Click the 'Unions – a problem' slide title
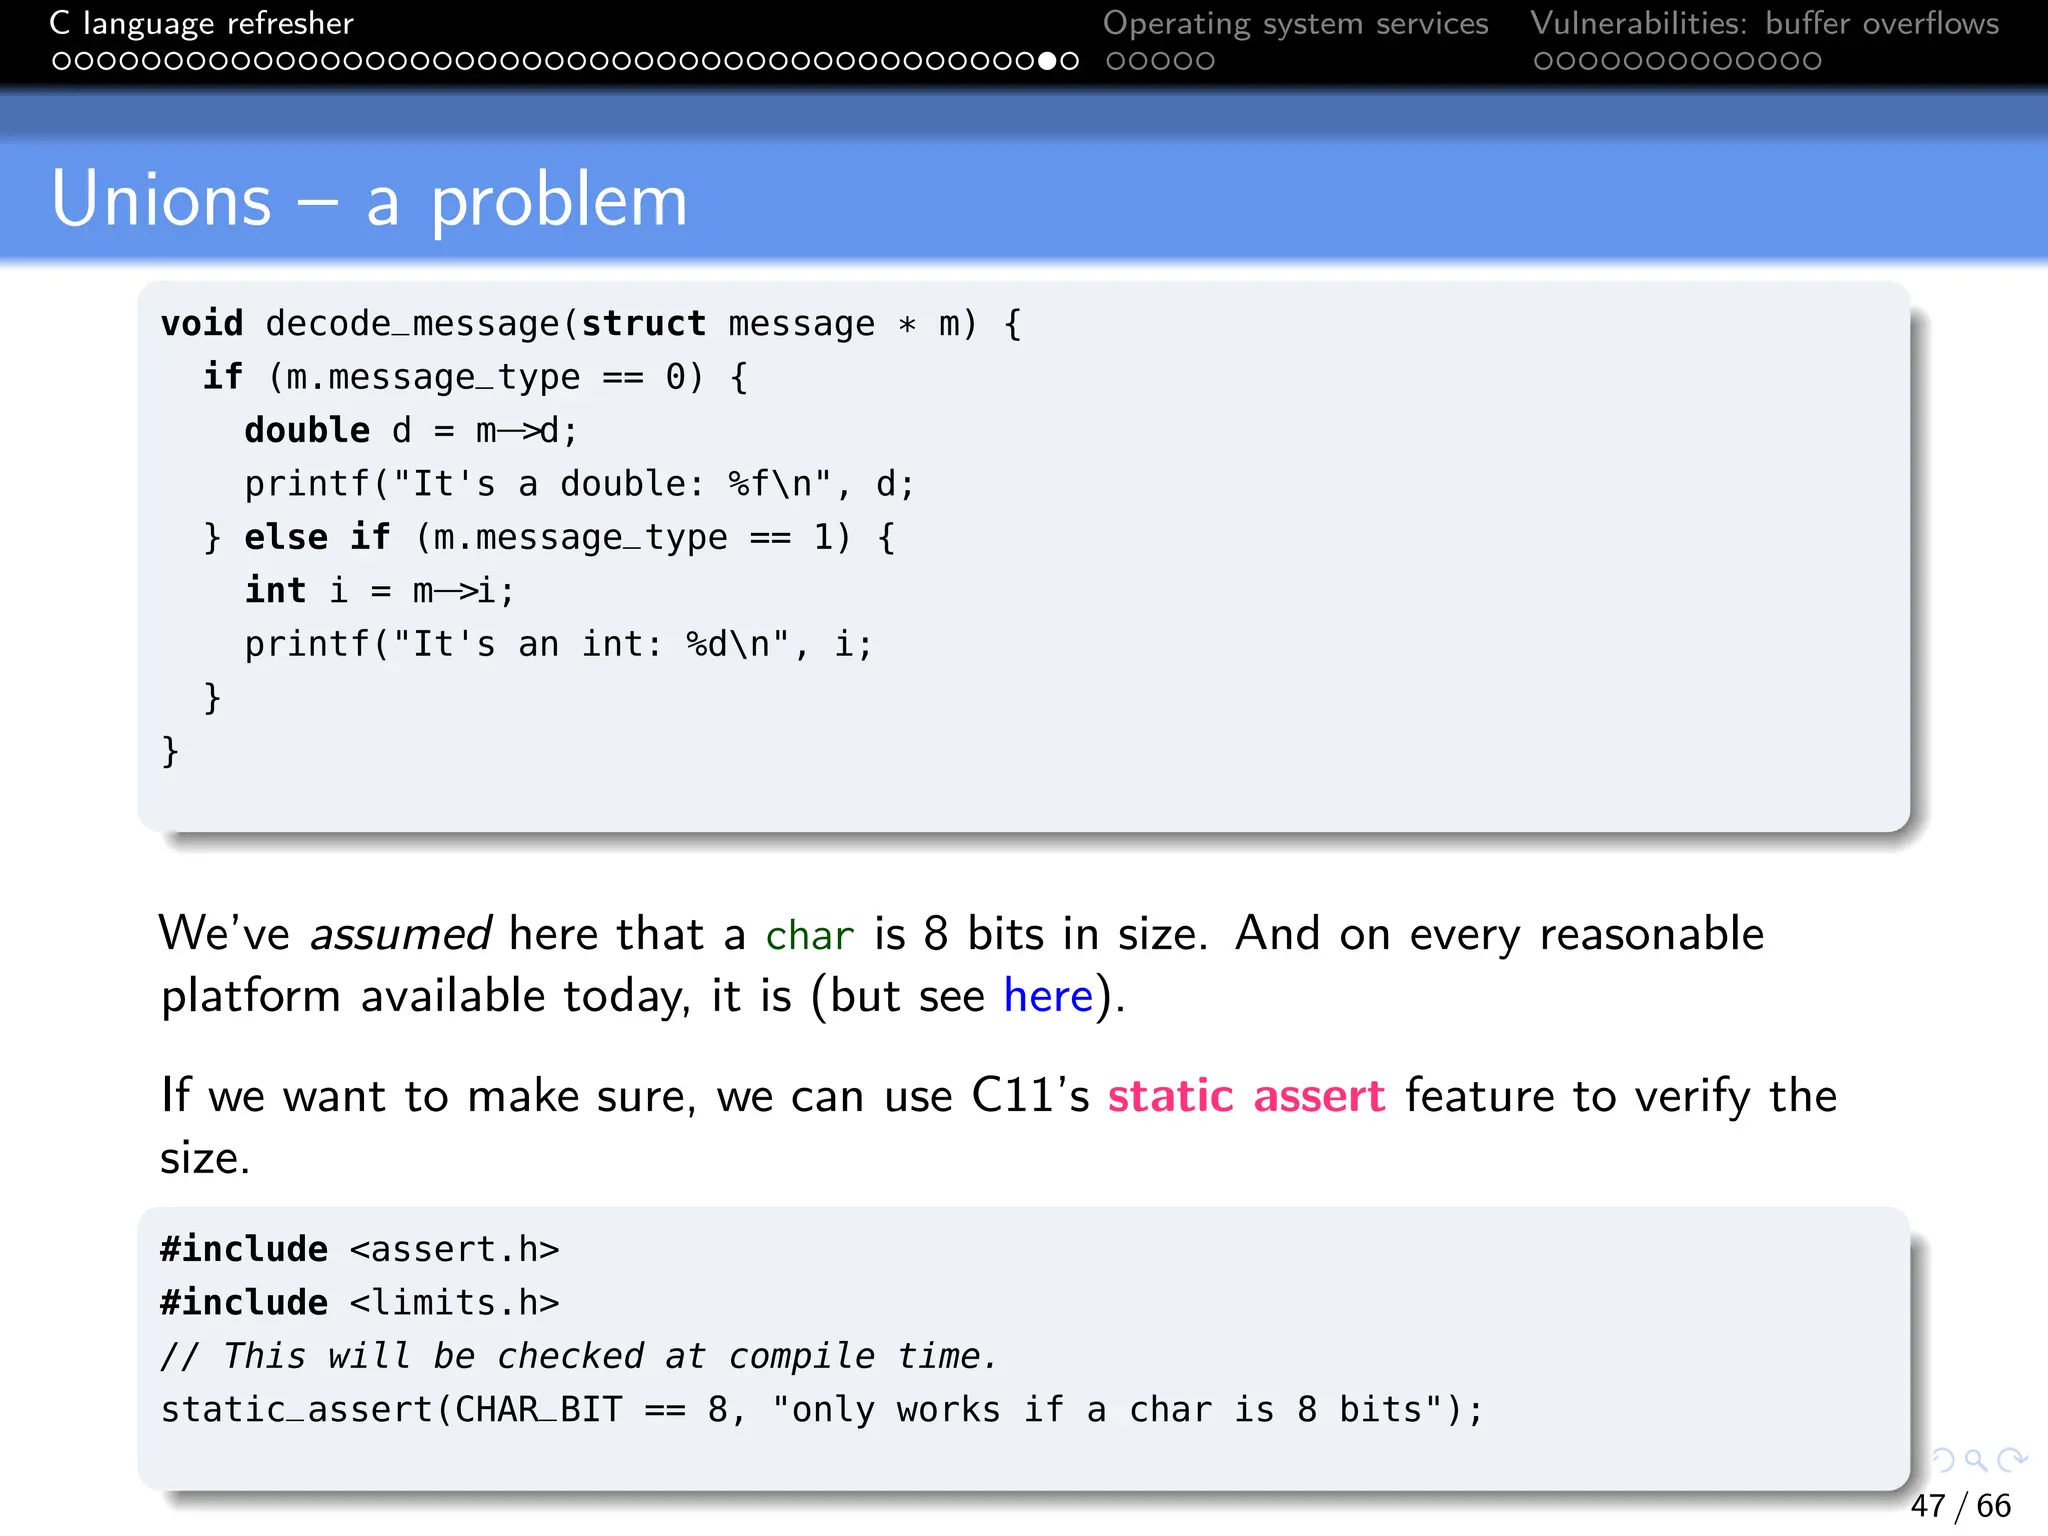Image resolution: width=2048 pixels, height=1536 pixels. (369, 201)
